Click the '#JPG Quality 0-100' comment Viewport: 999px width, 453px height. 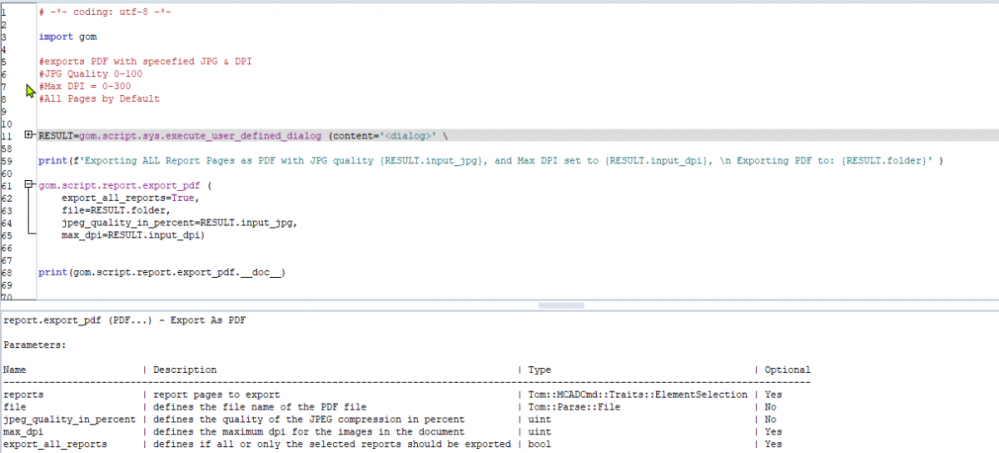[x=90, y=74]
